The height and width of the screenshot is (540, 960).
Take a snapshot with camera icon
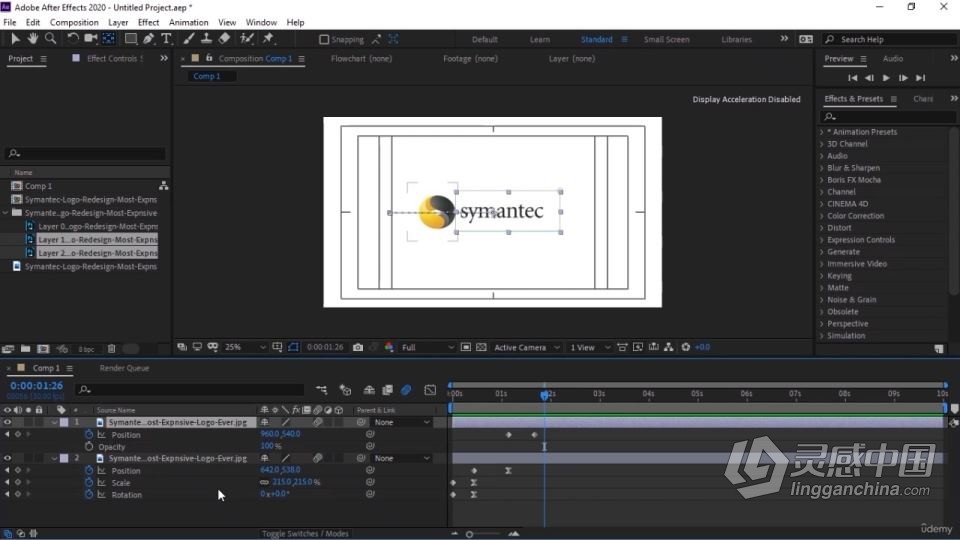[358, 347]
